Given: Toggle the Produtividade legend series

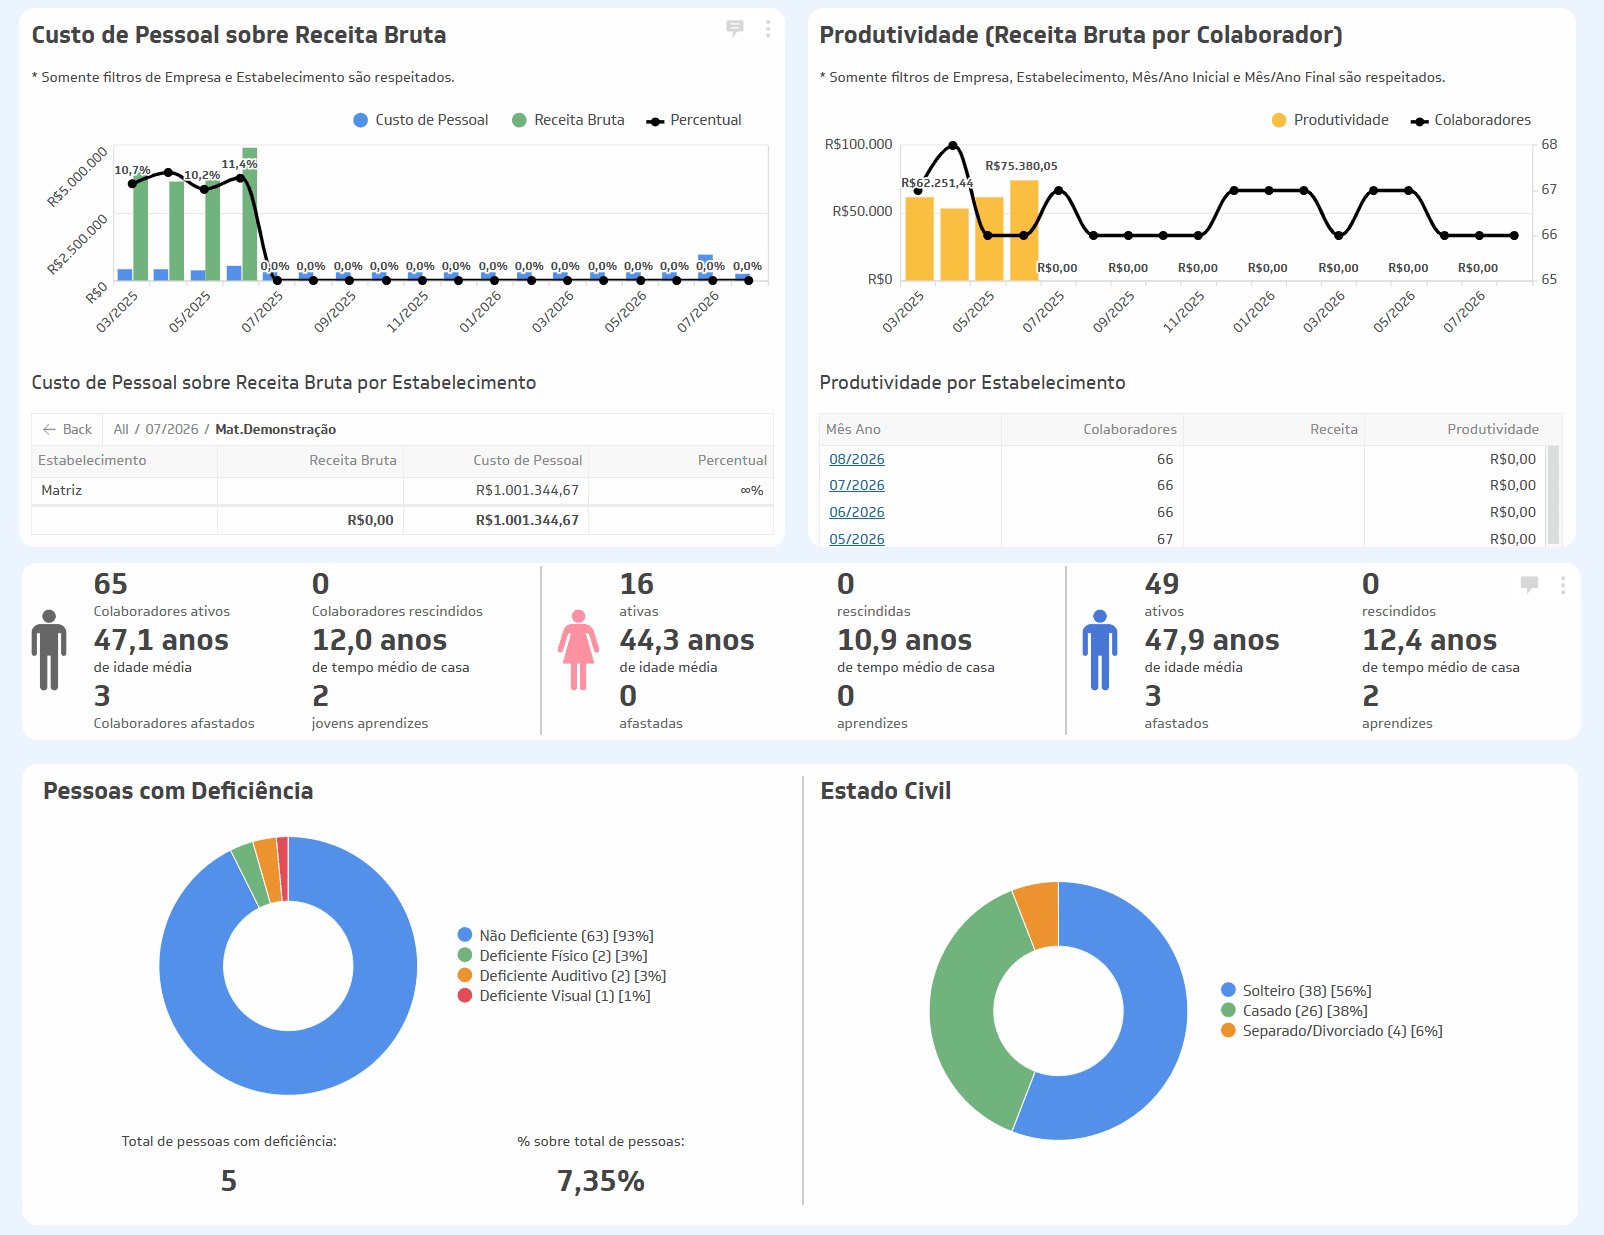Looking at the screenshot, I should click(1330, 120).
